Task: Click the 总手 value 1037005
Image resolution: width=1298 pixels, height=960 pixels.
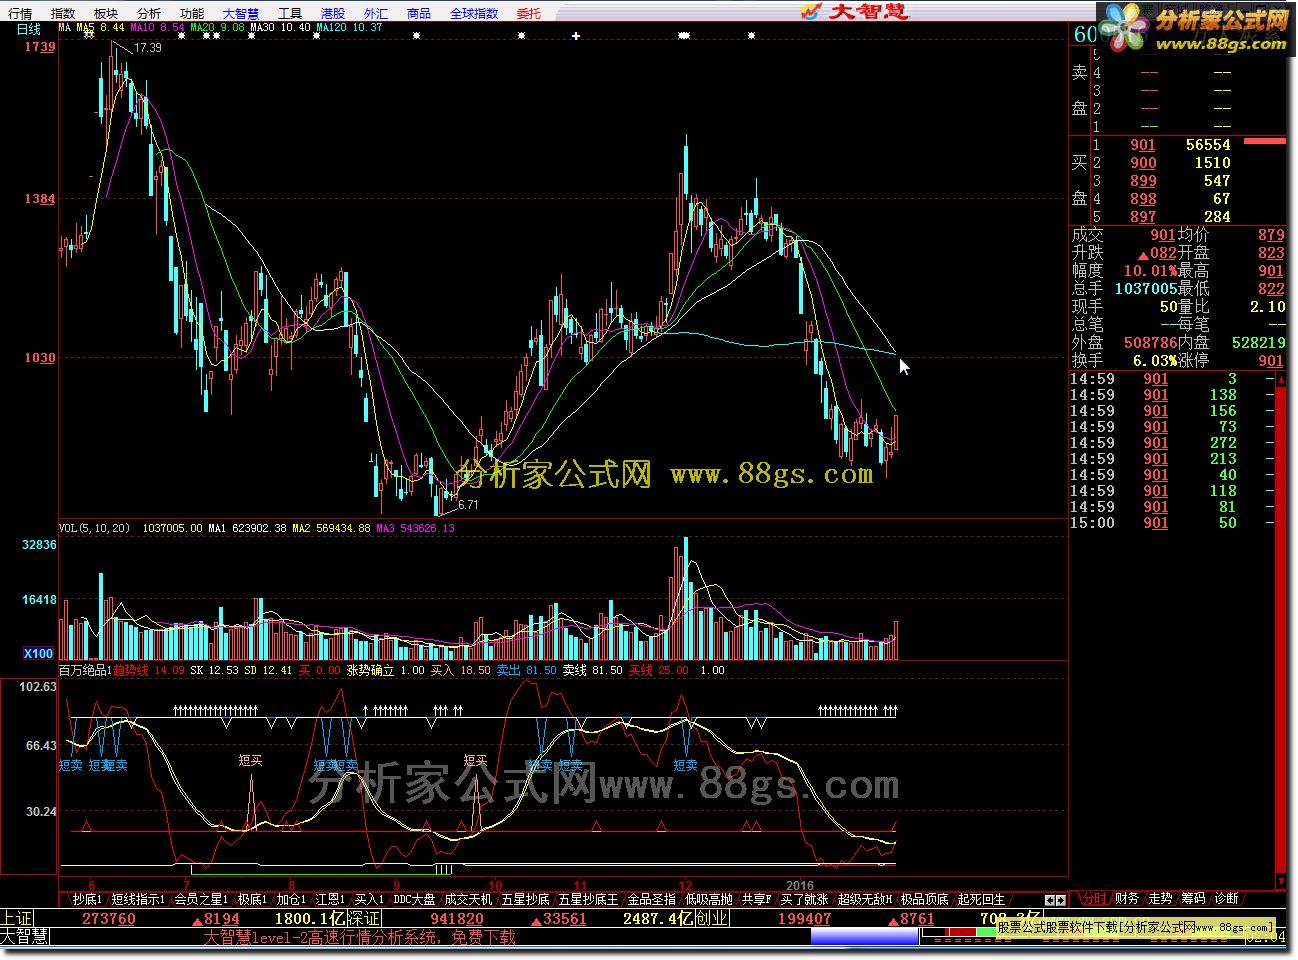Action: coord(1146,289)
